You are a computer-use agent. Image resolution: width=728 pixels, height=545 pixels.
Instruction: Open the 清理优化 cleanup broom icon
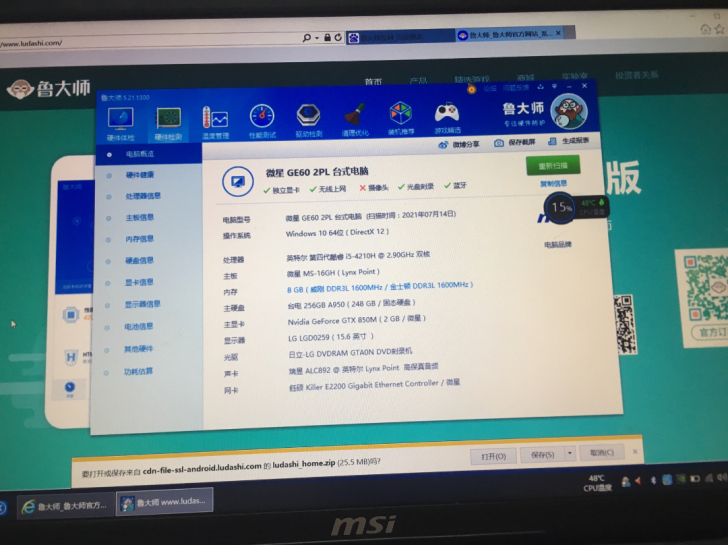pyautogui.click(x=355, y=119)
